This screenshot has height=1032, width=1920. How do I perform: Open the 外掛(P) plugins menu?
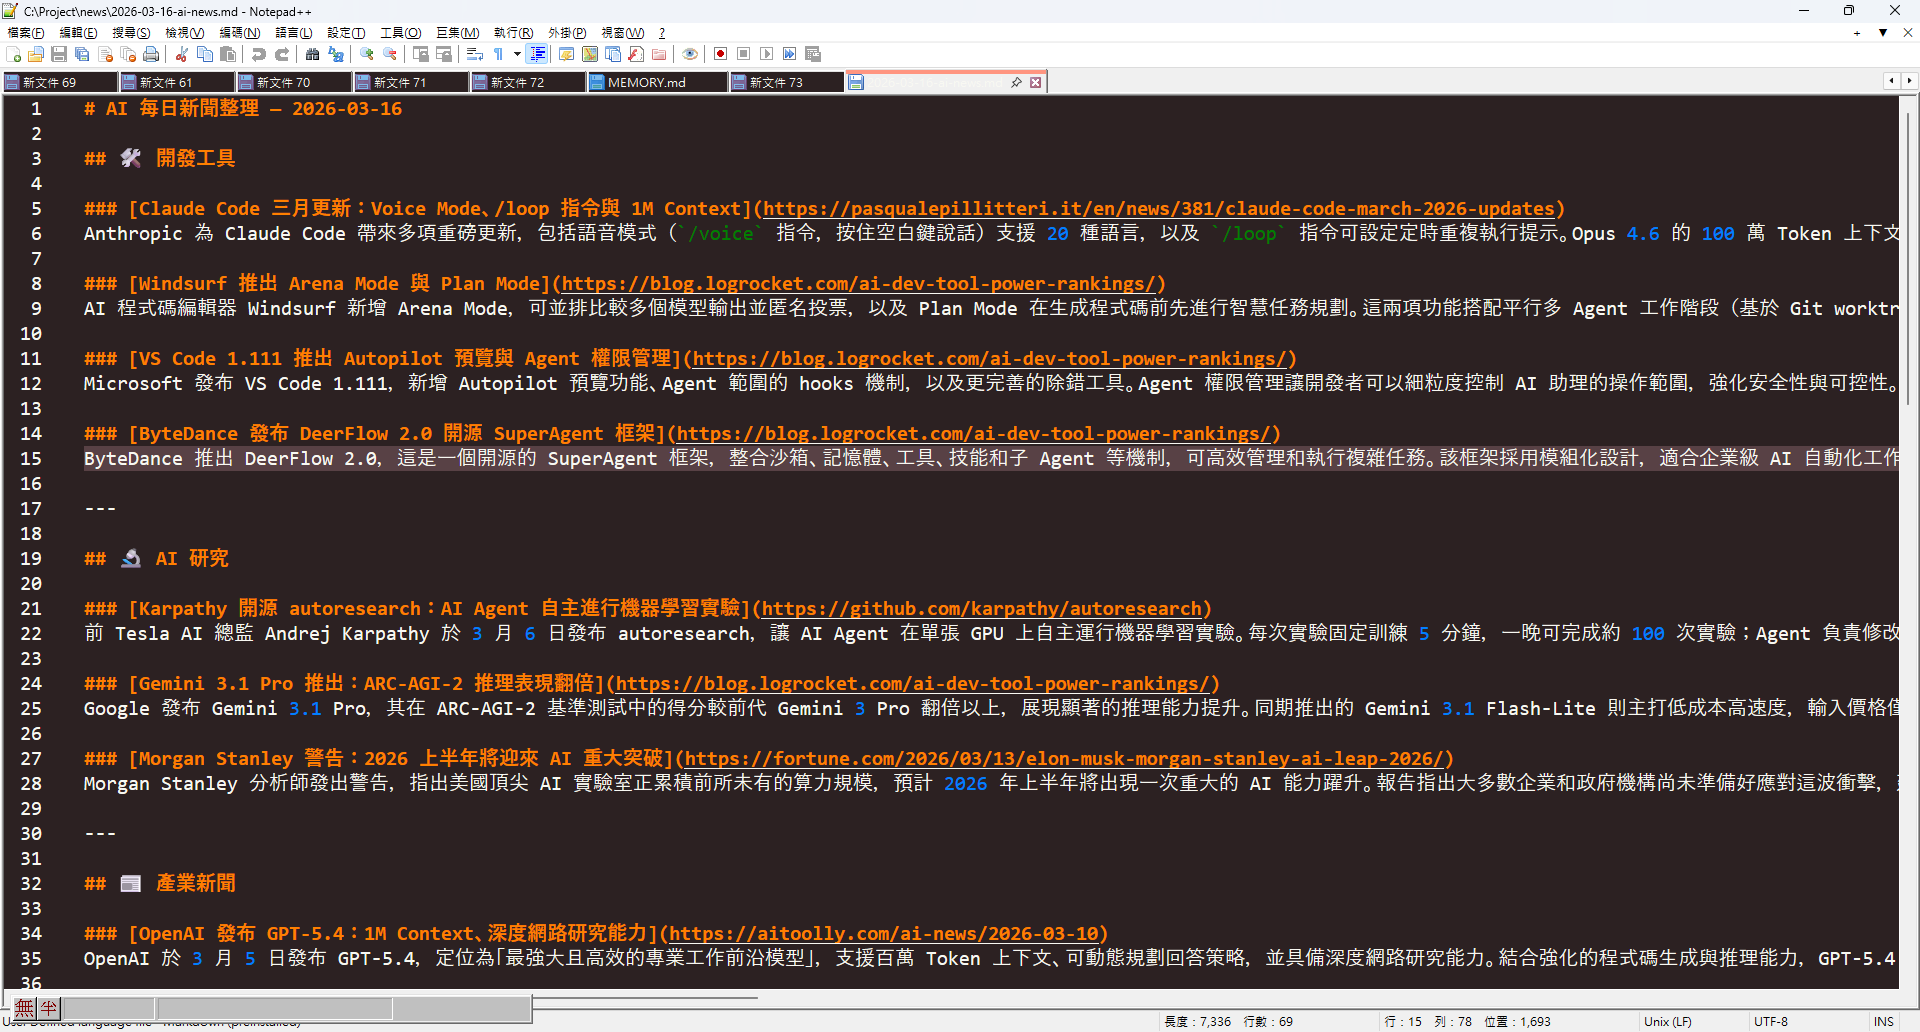coord(567,33)
